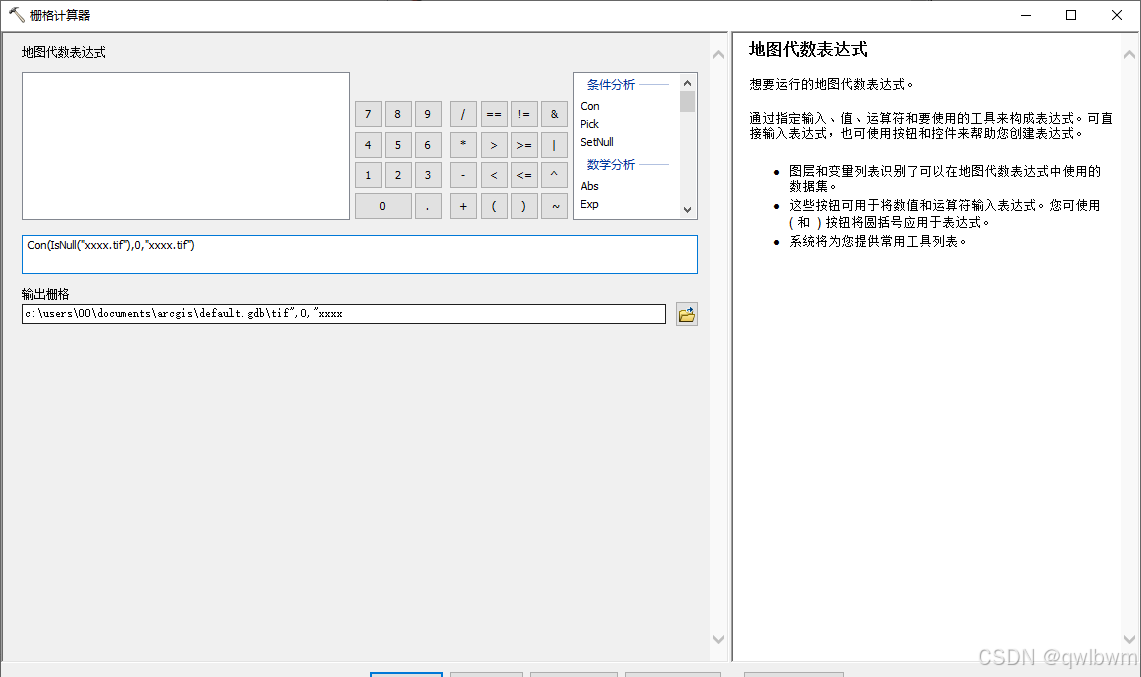Viewport: 1141px width, 677px height.
Task: Edit the Con expression text field
Action: (360, 254)
